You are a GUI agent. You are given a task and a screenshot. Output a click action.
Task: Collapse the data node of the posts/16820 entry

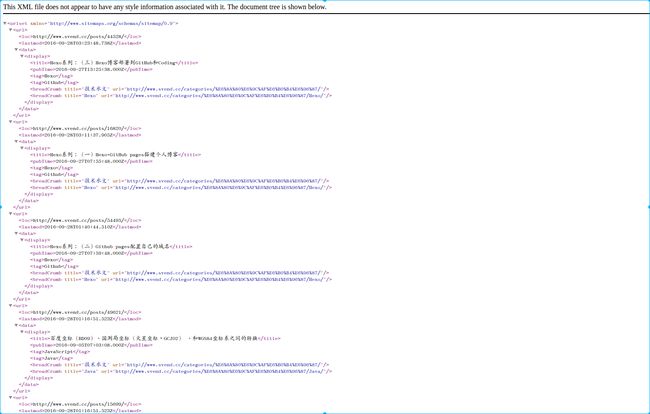click(16, 142)
